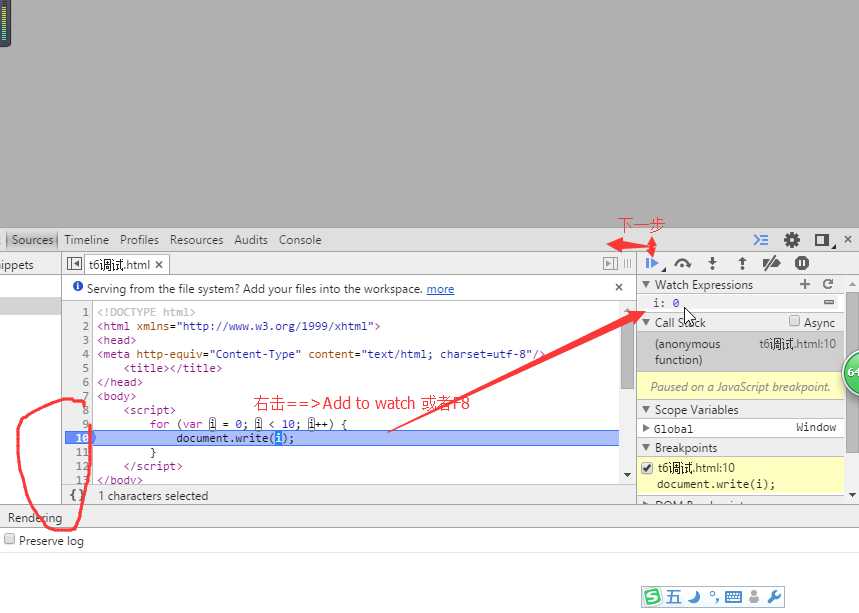The width and height of the screenshot is (859, 613).
Task: Open the Audits panel tab
Action: pyautogui.click(x=251, y=240)
